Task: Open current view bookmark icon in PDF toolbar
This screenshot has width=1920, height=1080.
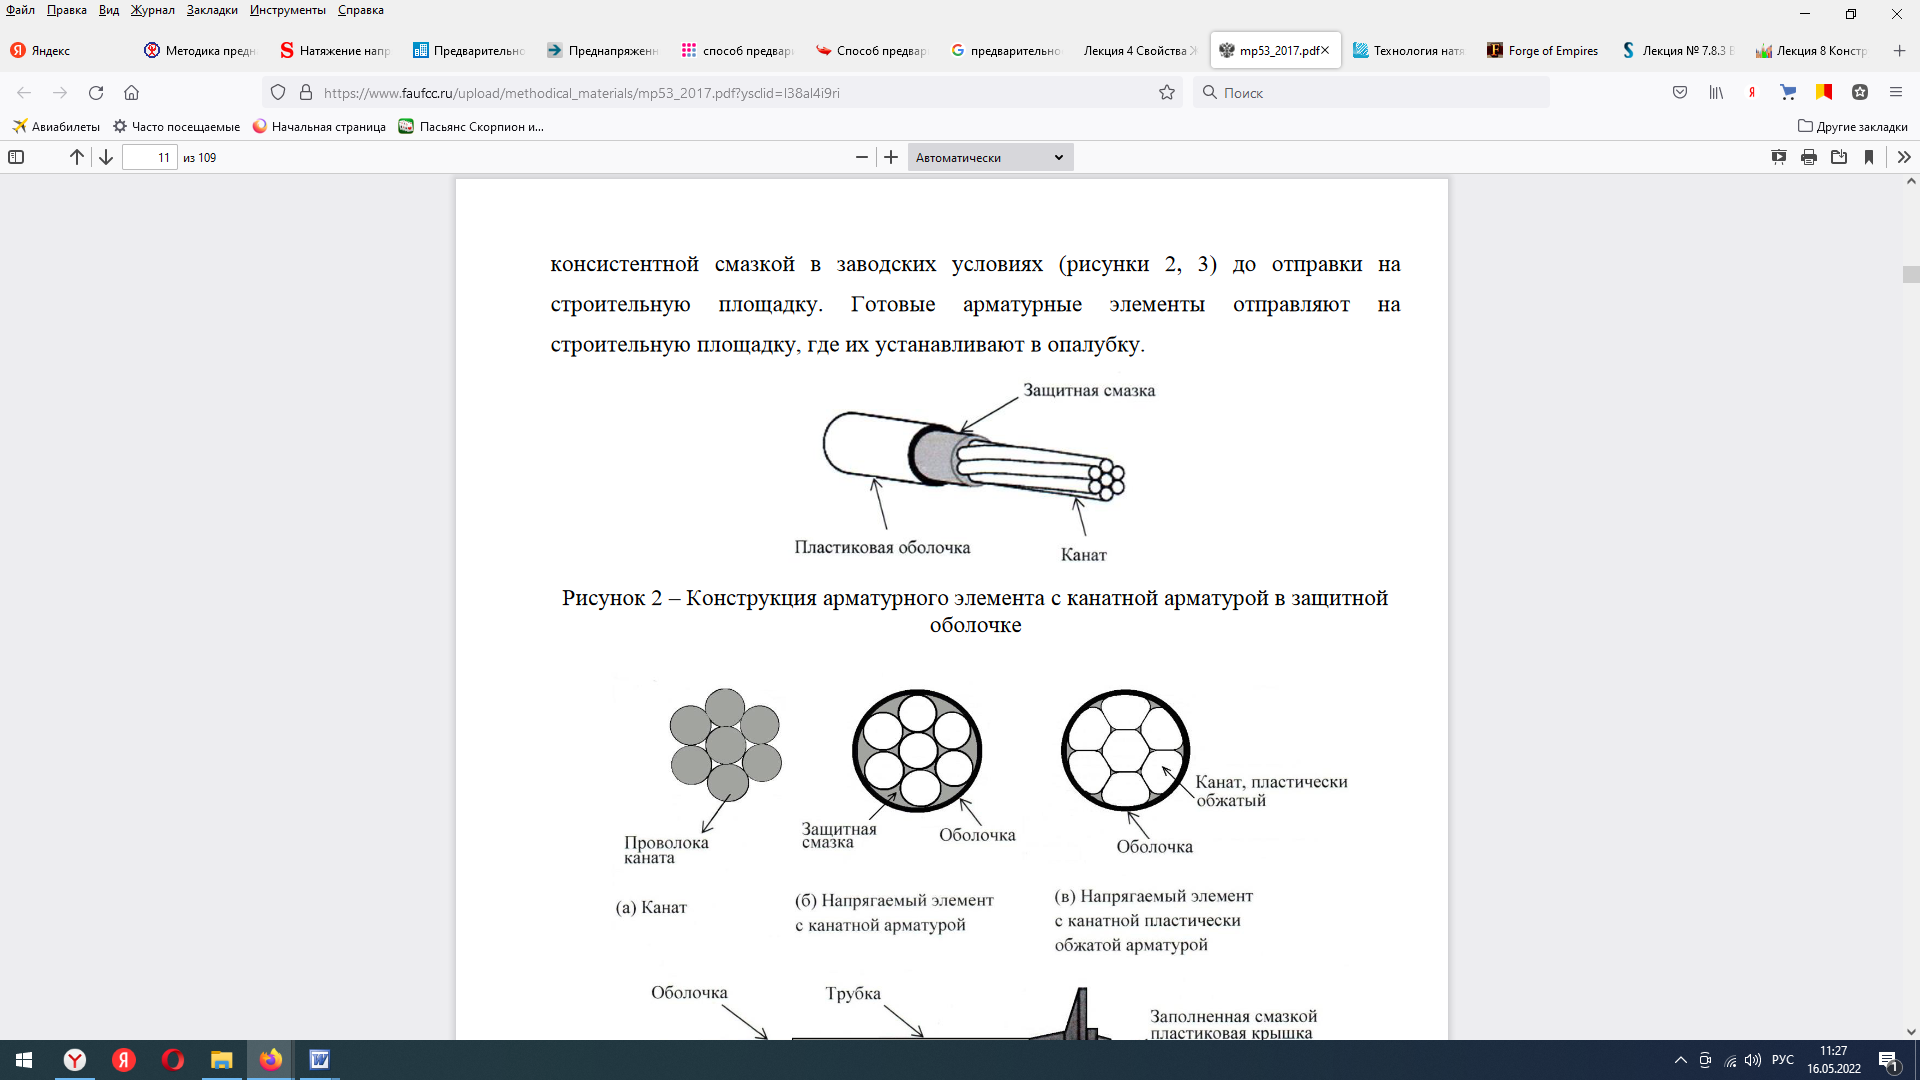Action: click(1869, 157)
